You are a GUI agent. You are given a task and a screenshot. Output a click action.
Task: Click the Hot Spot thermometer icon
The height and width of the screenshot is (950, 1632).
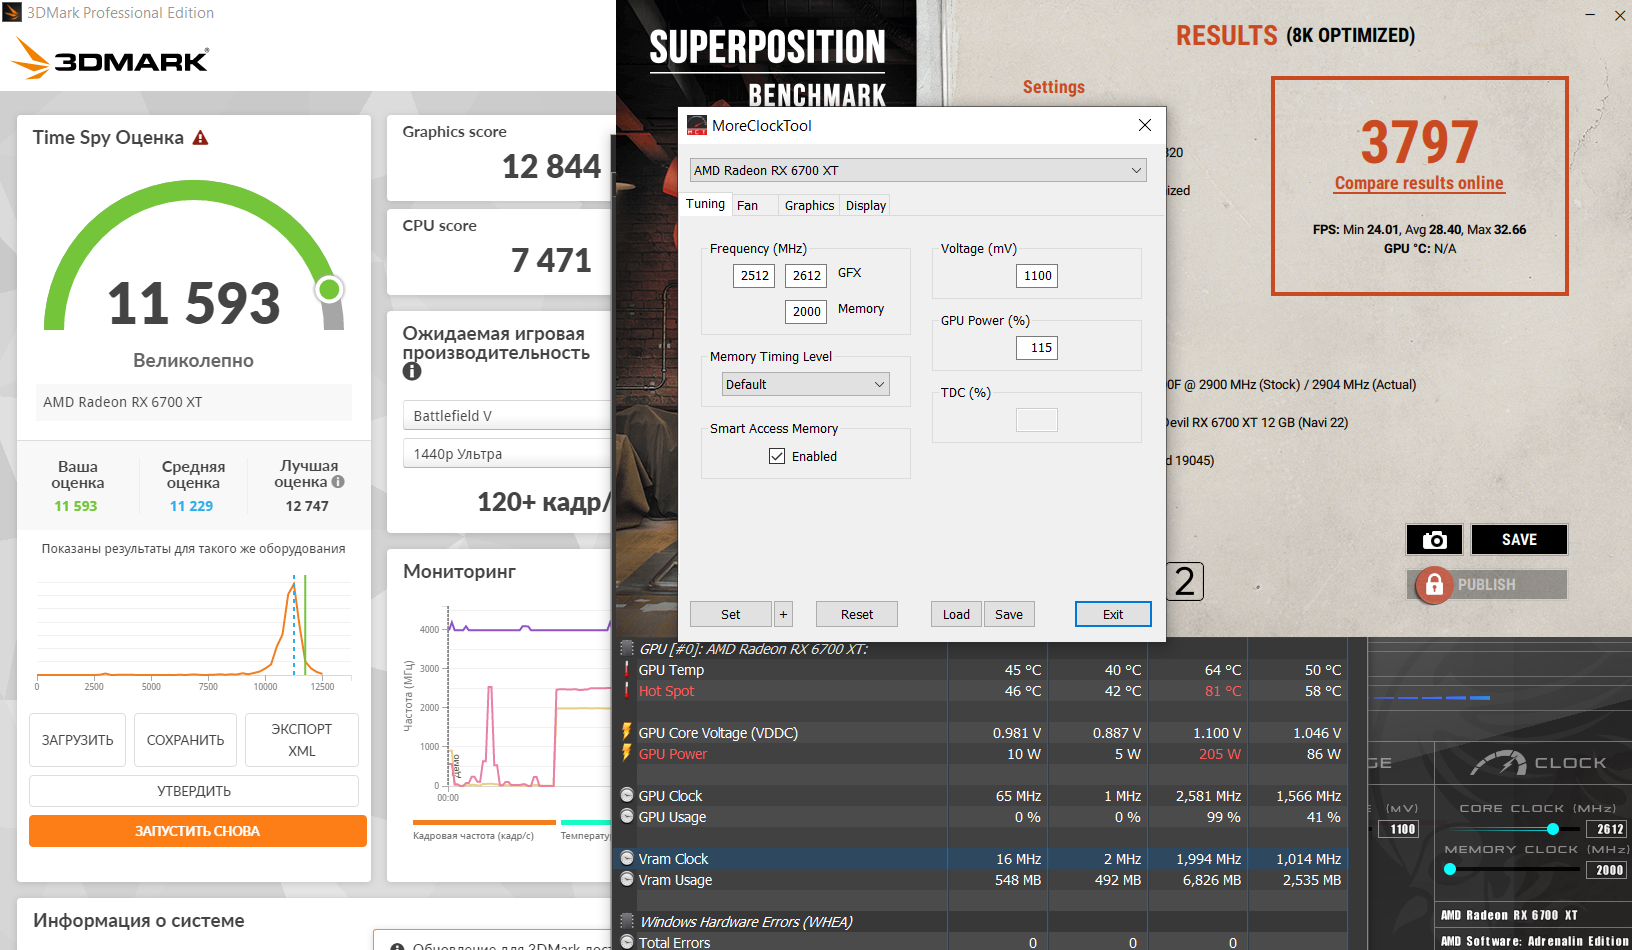click(627, 691)
